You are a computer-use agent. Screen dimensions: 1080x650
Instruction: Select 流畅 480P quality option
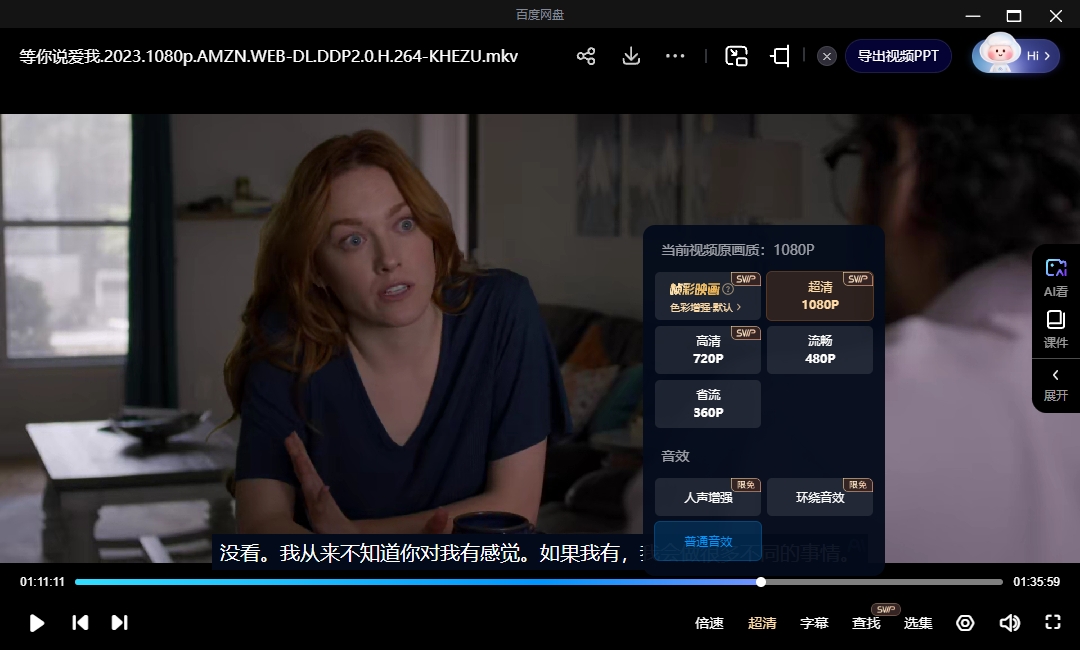click(x=820, y=350)
